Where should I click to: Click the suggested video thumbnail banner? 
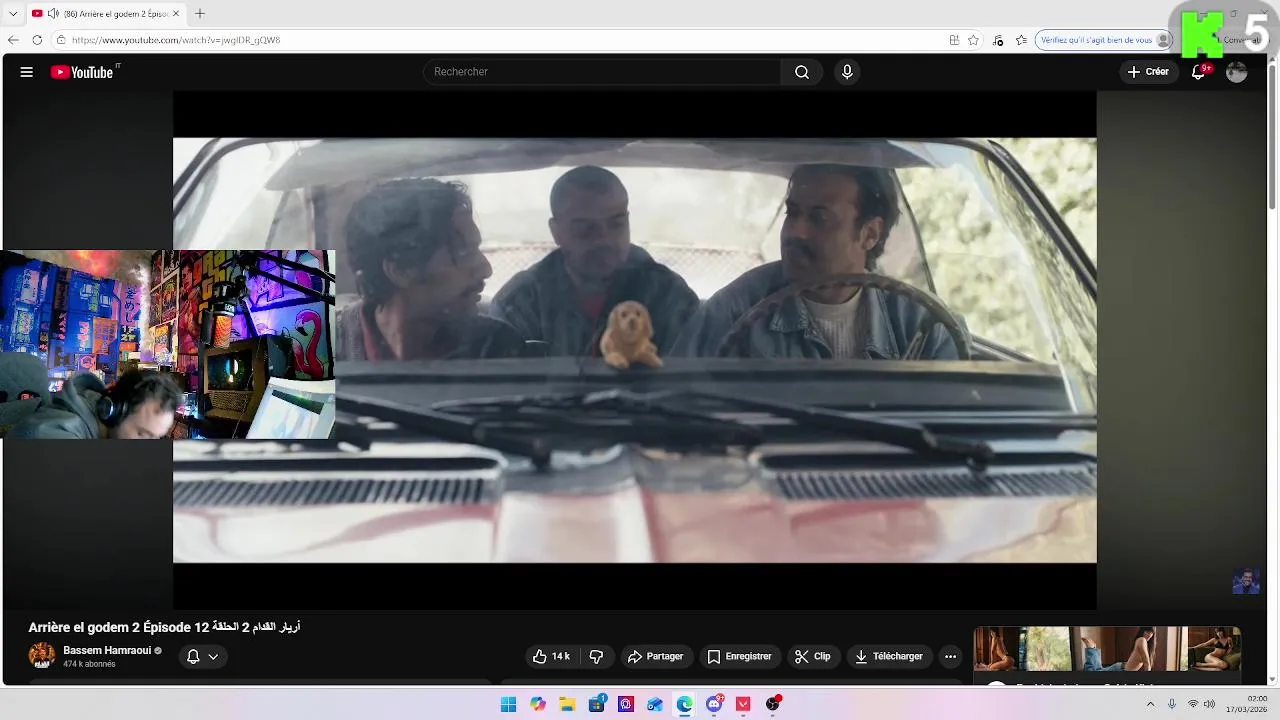(1107, 649)
